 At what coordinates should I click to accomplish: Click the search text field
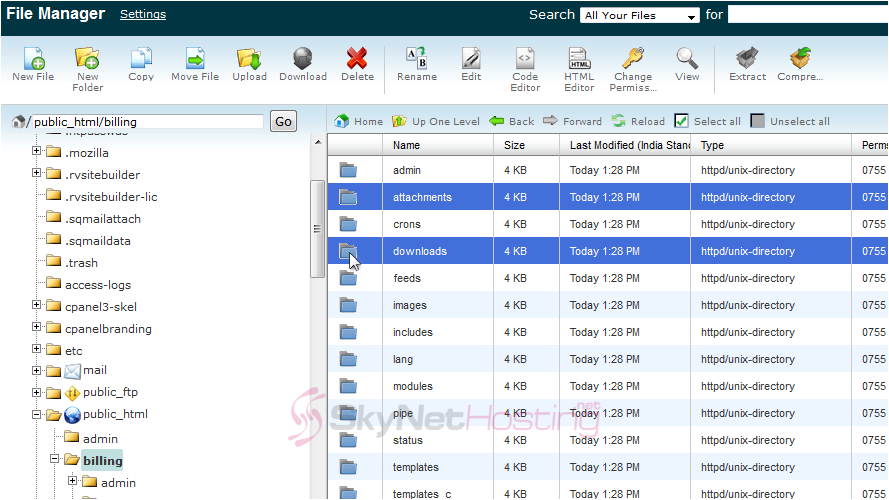(807, 15)
